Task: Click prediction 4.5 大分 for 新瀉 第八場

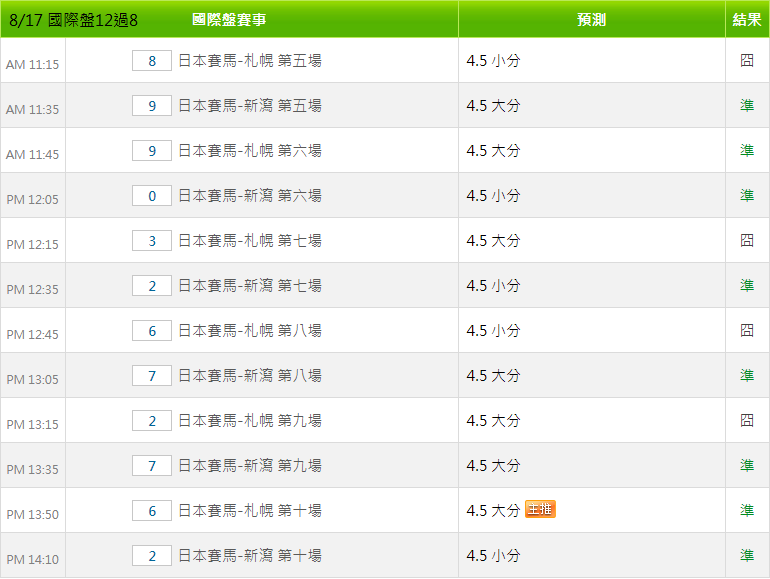Action: (x=494, y=376)
